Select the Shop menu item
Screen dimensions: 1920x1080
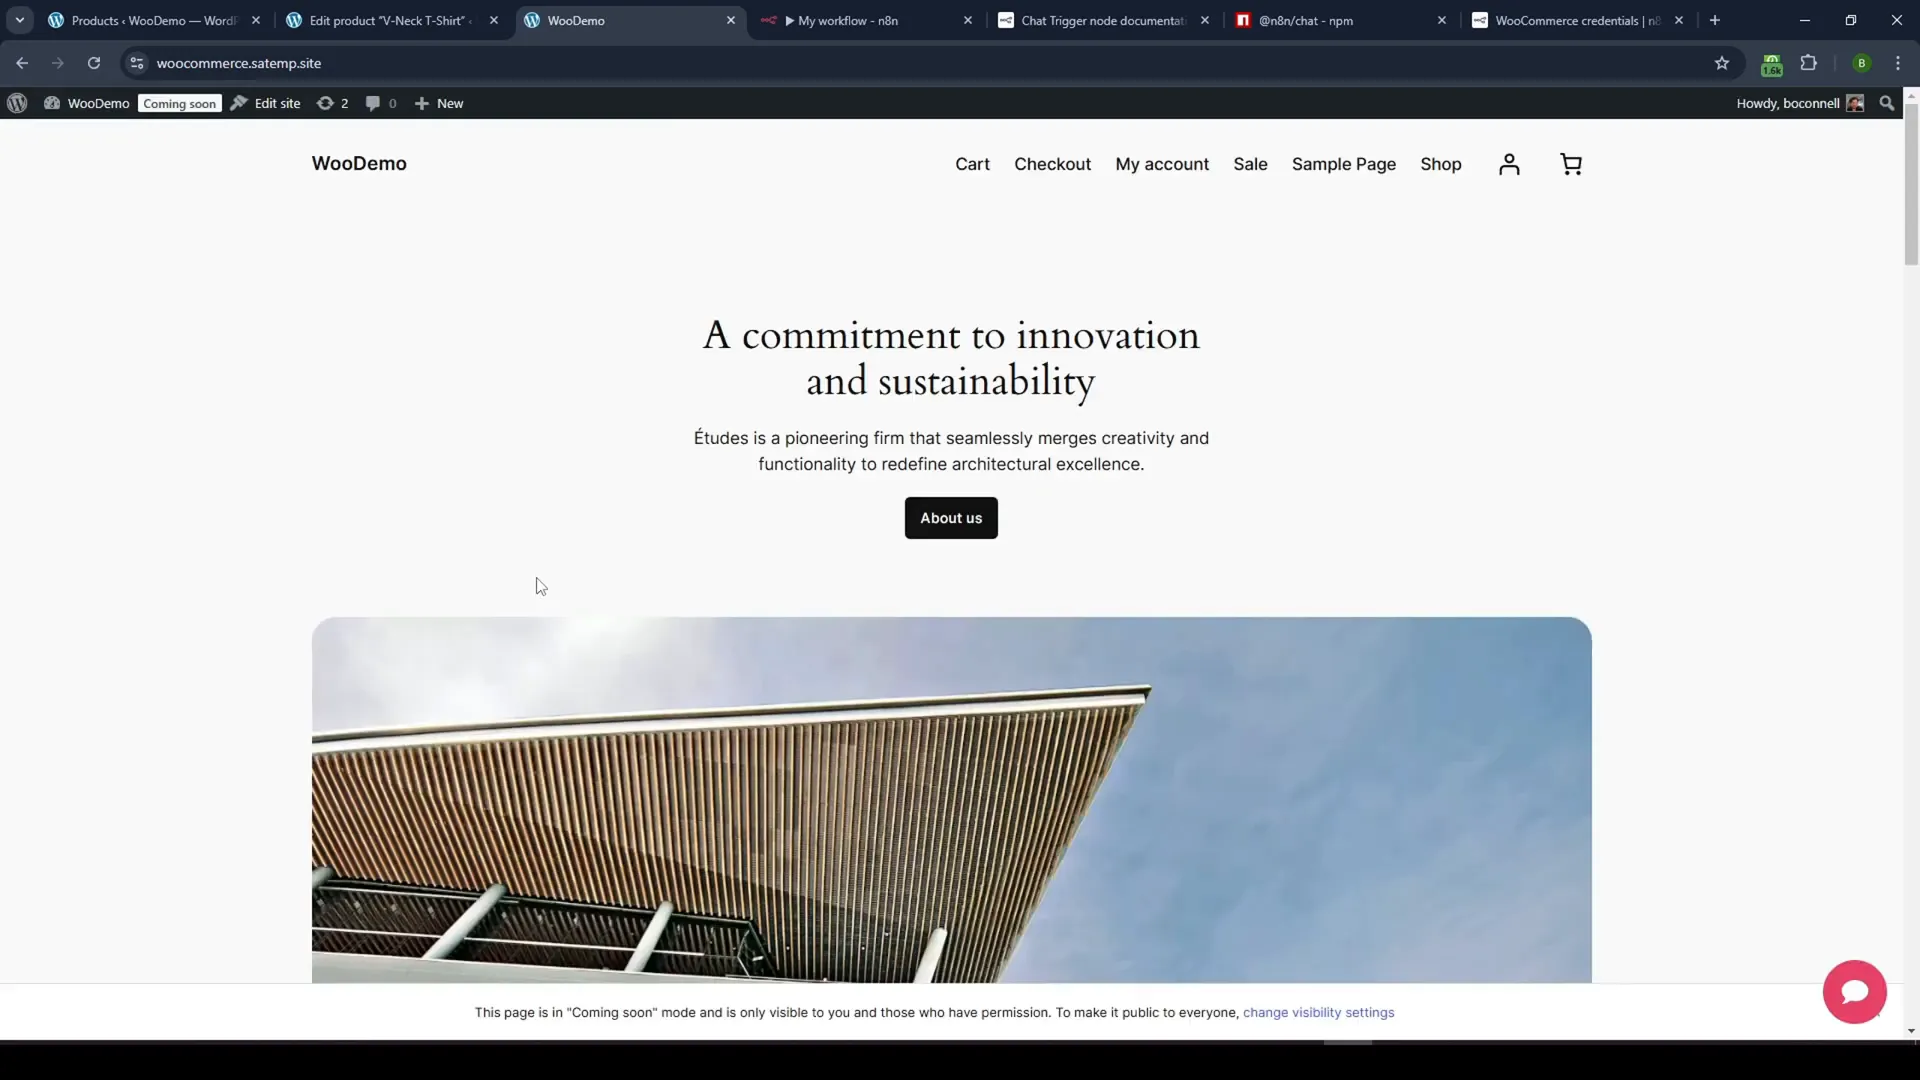1441,164
